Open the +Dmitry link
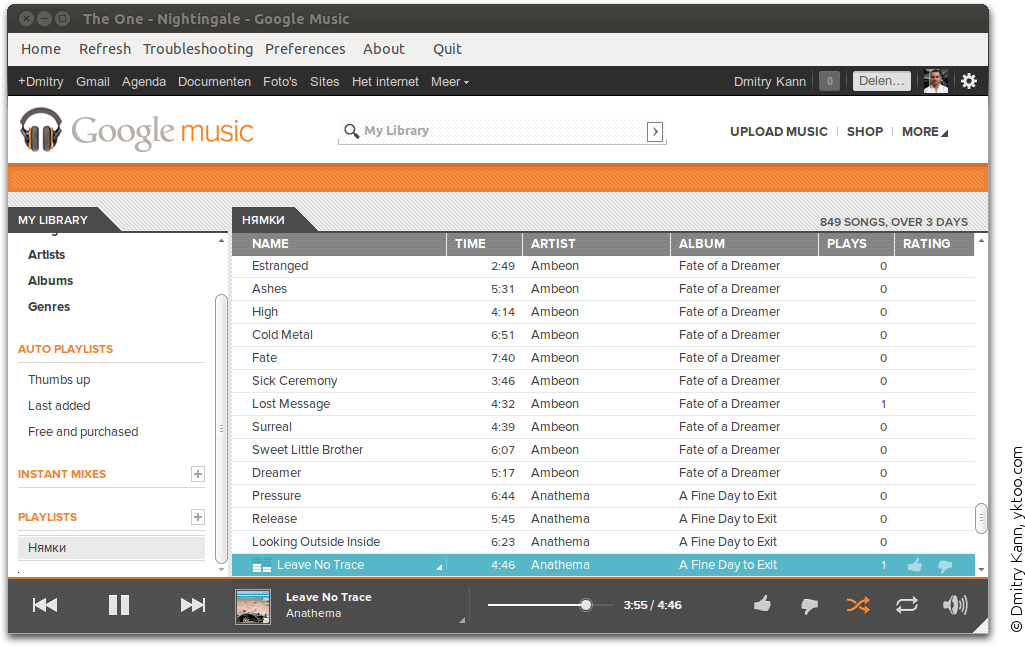Screen dimensions: 1025x646 [41, 82]
